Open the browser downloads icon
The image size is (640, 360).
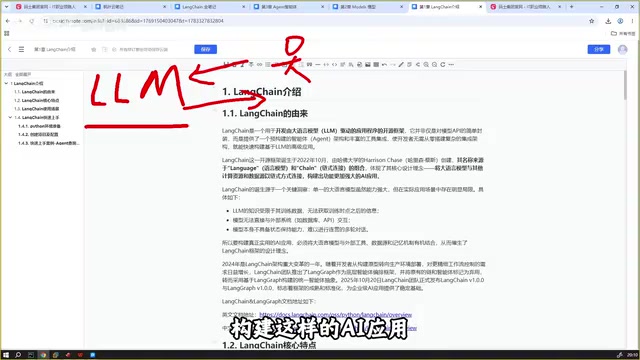[x=608, y=21]
